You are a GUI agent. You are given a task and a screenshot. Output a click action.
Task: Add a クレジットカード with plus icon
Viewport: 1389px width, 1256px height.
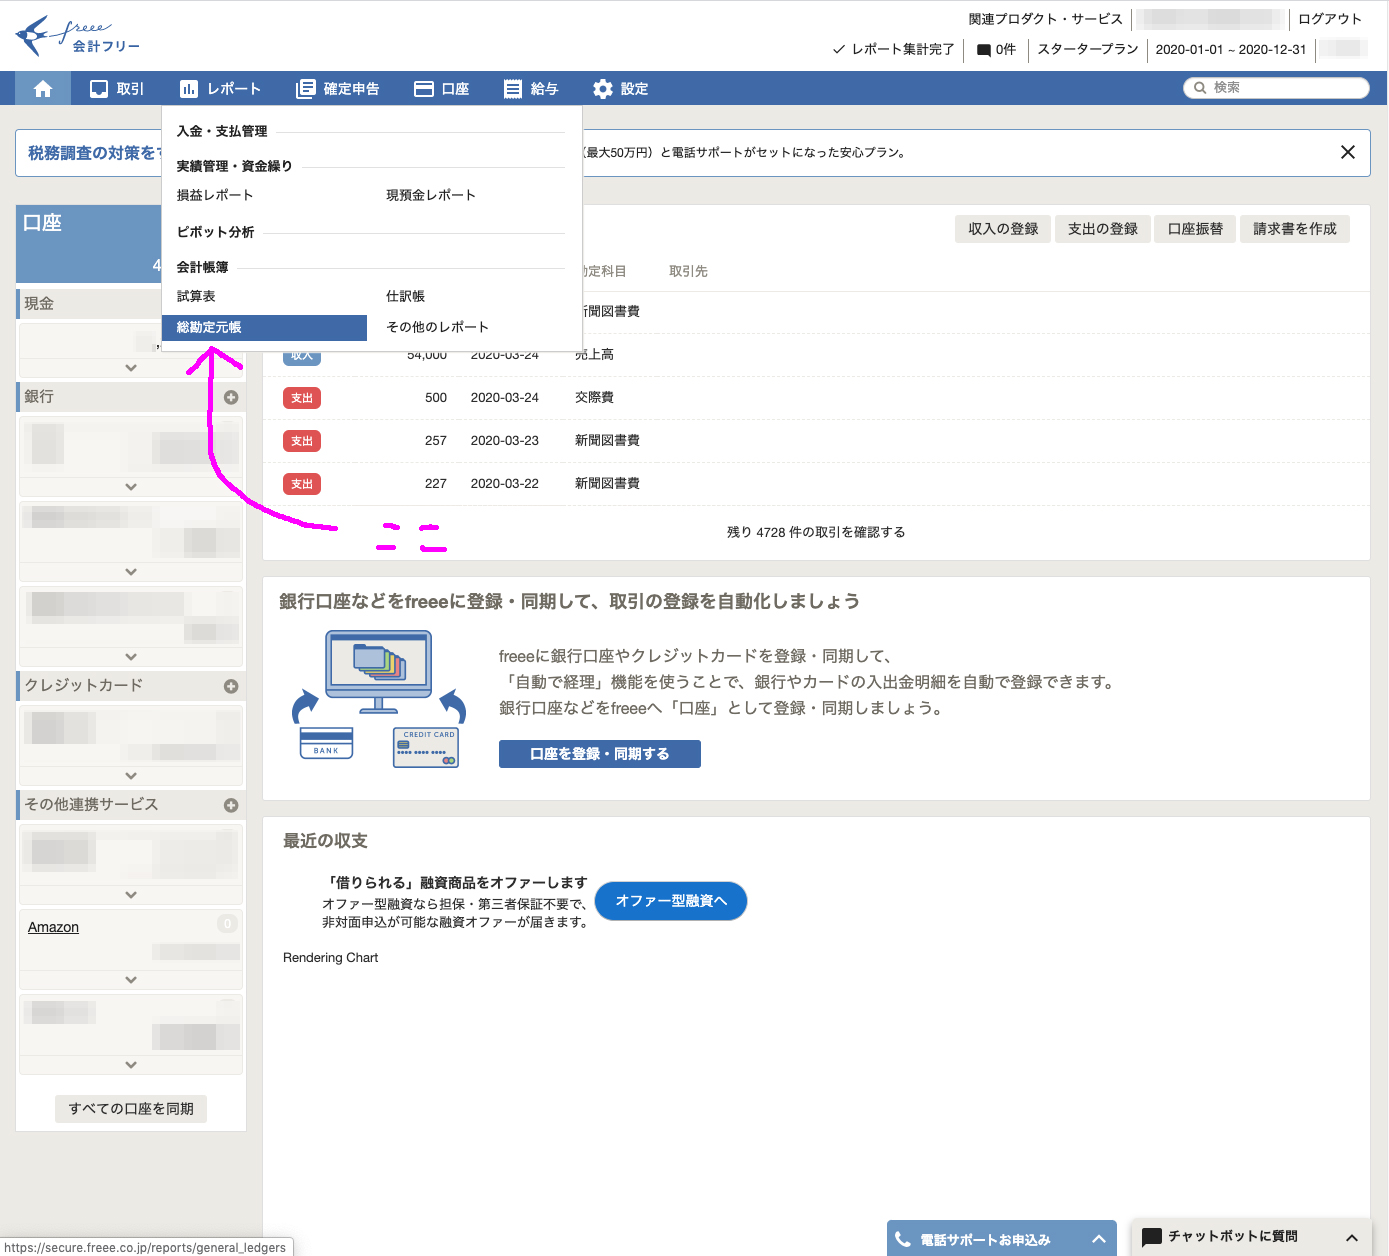coord(231,686)
